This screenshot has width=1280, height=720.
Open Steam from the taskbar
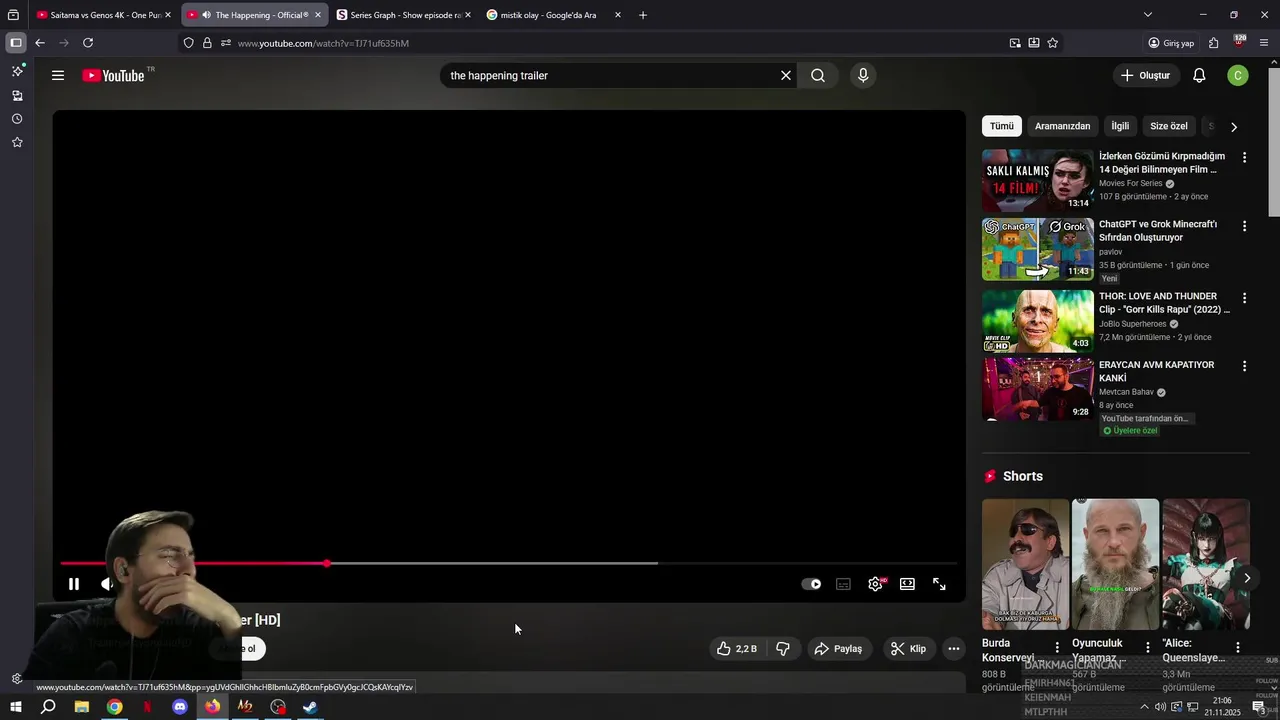[x=310, y=707]
